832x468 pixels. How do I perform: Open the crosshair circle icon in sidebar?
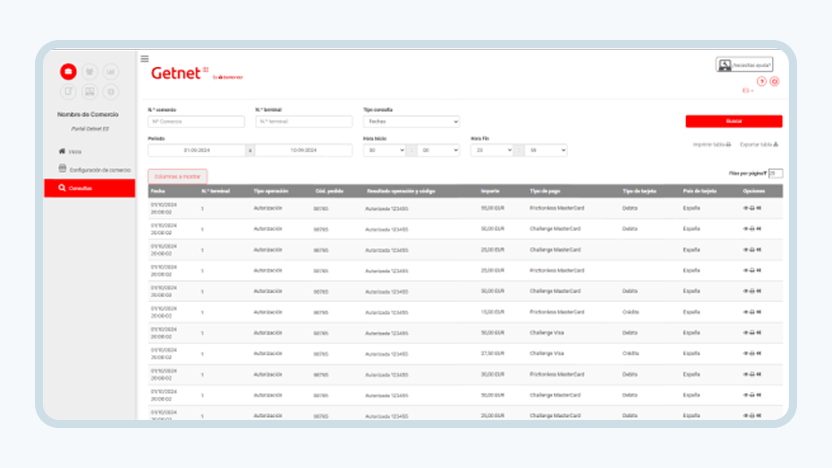[x=110, y=91]
